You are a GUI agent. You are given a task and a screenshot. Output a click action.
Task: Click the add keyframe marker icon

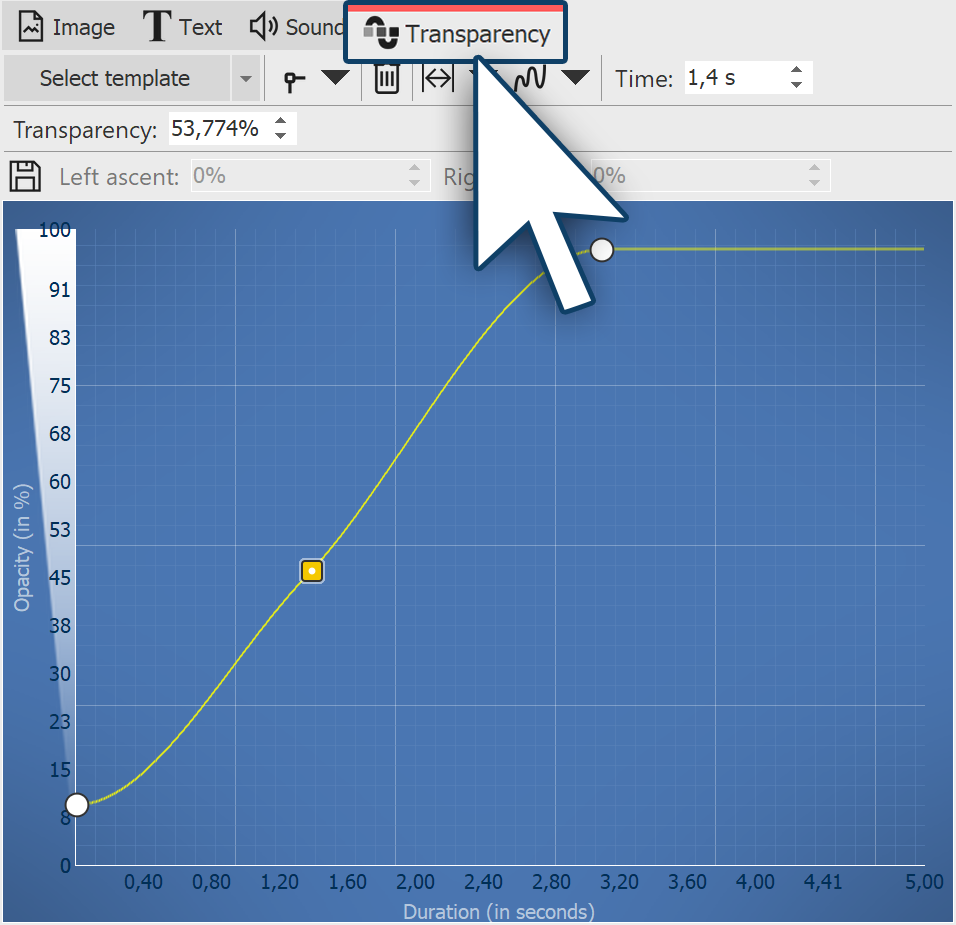(295, 79)
